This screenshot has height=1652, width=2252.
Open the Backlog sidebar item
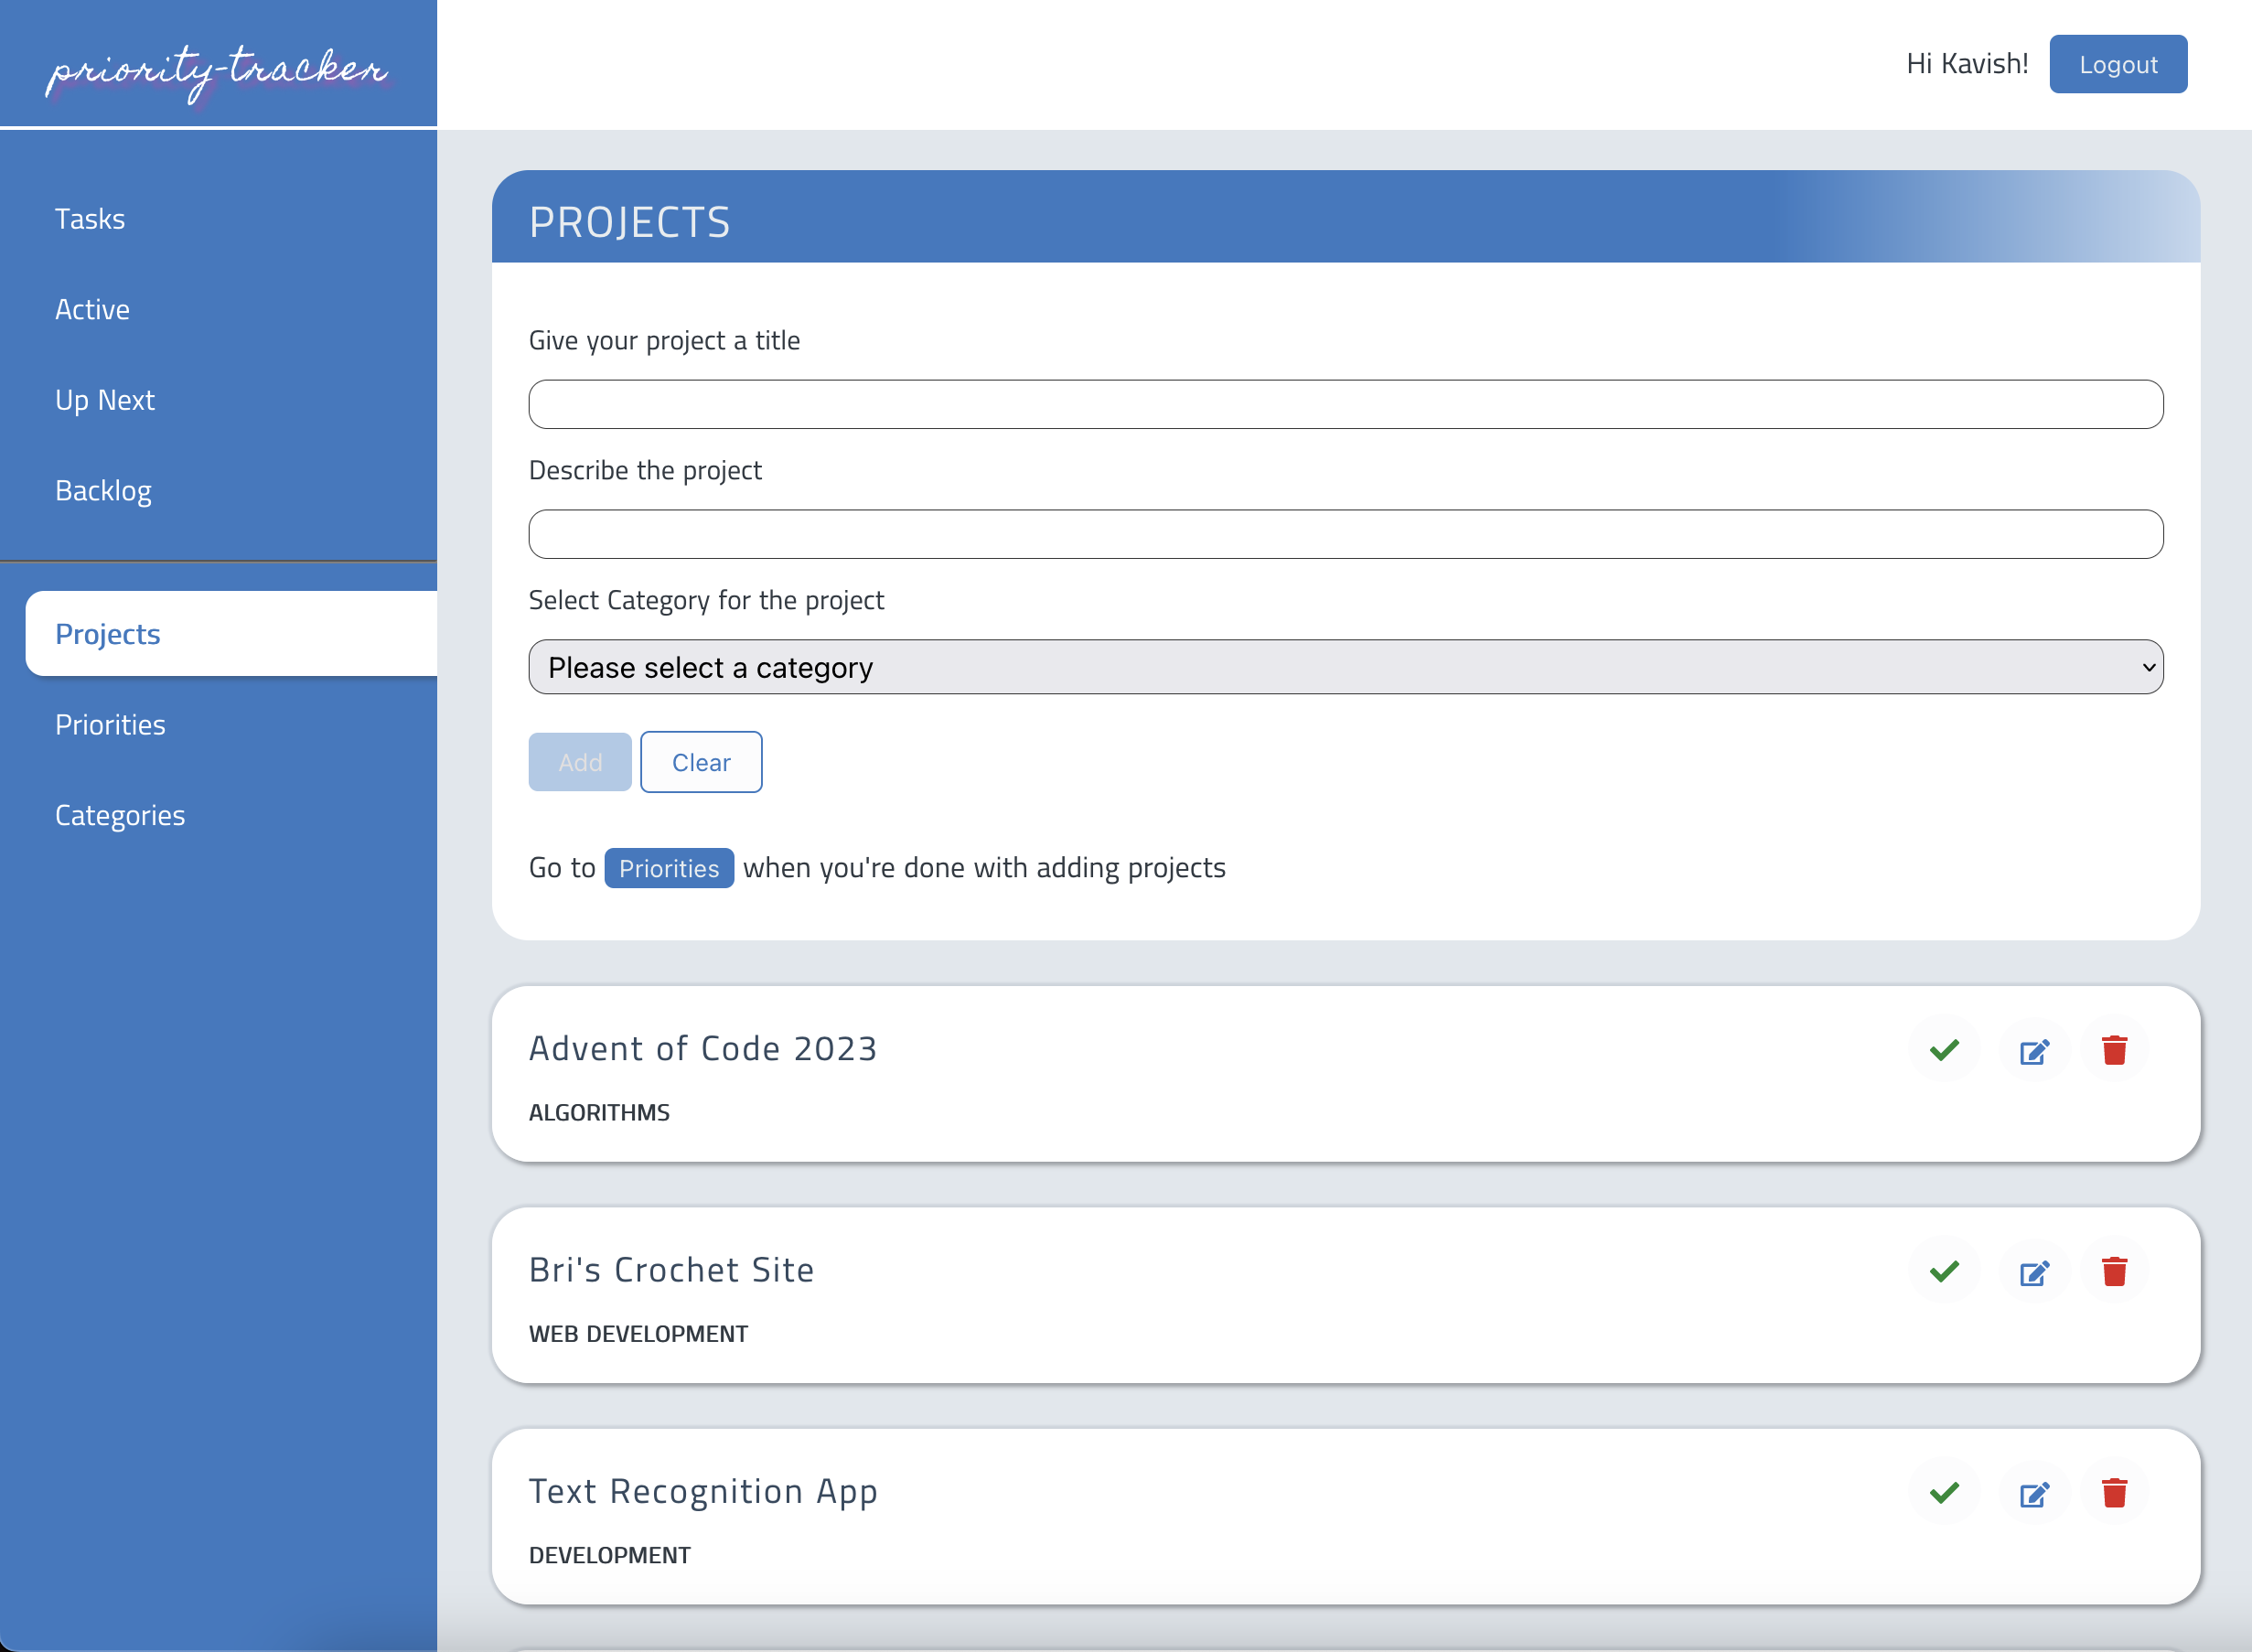click(x=103, y=491)
